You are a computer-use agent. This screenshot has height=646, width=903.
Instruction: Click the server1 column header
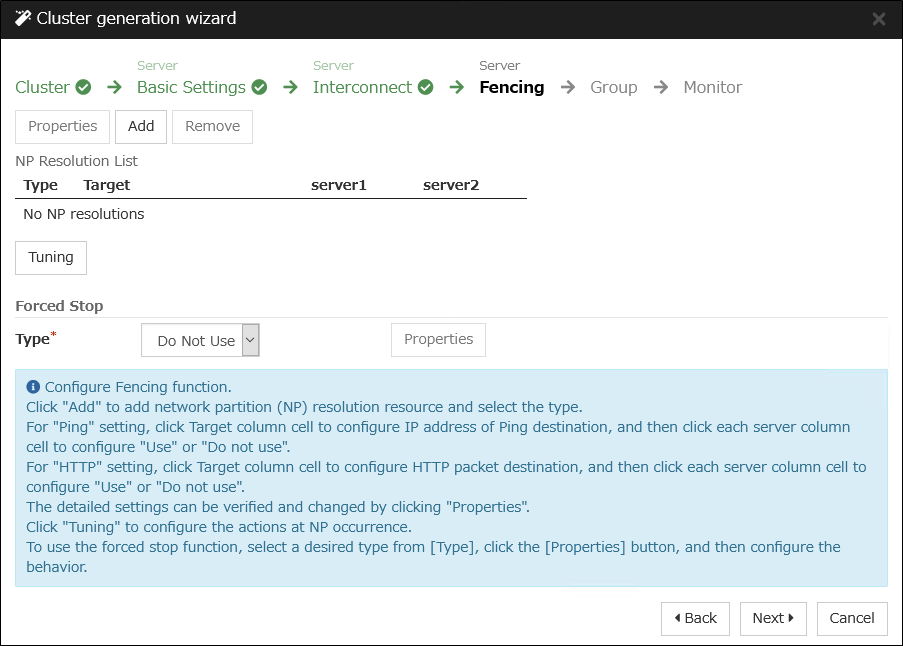click(339, 185)
